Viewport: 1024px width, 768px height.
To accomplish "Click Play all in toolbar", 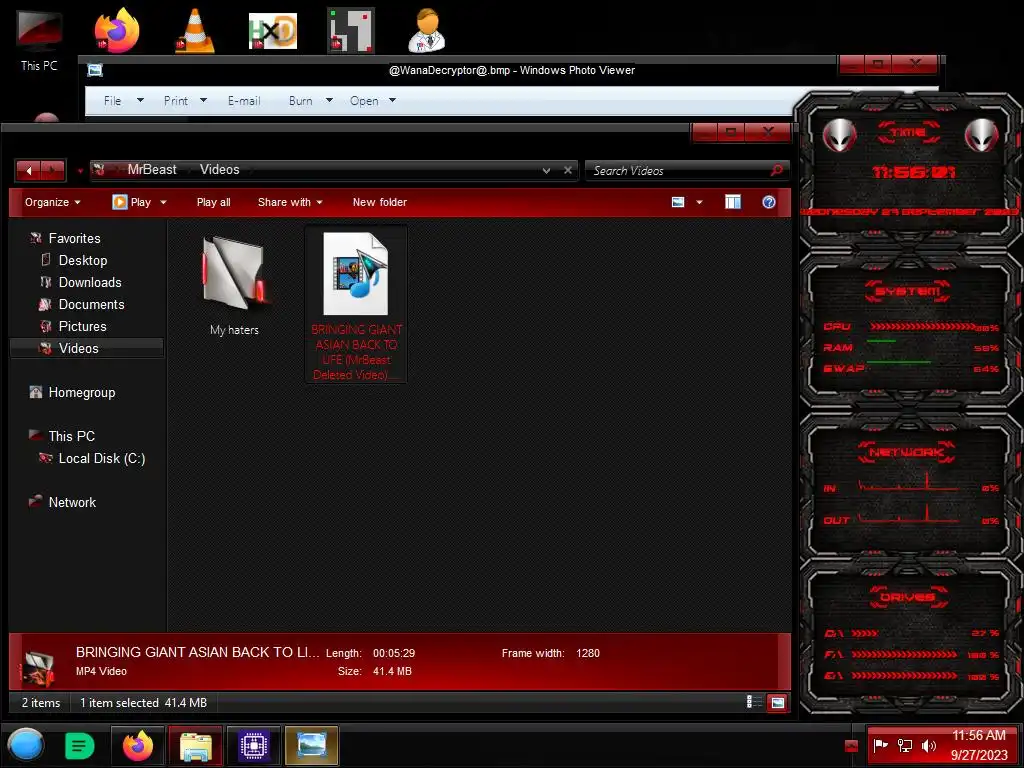I will pos(214,202).
